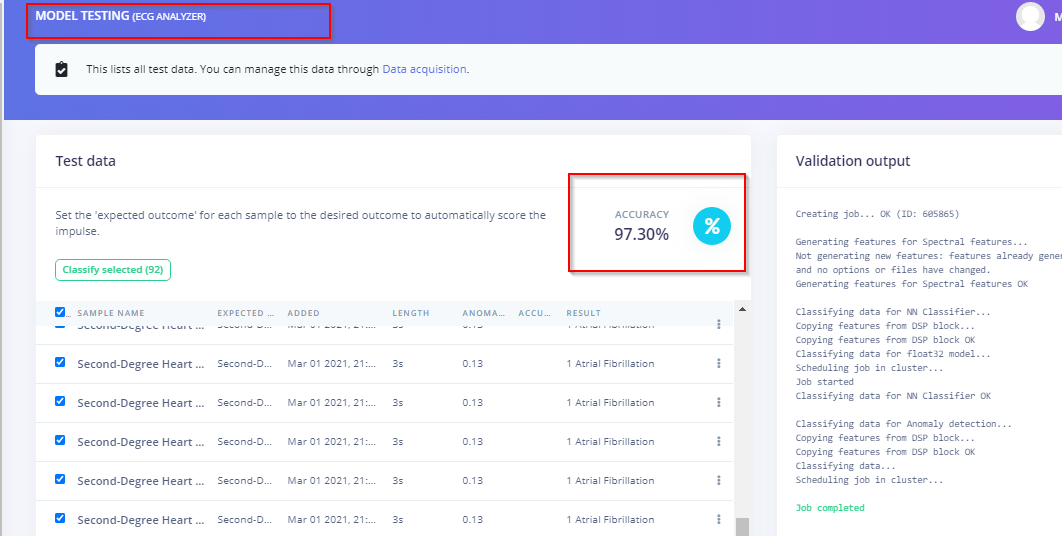Screen dimensions: 1062x536
Task: Click the blue percent accuracy icon
Action: coord(712,226)
